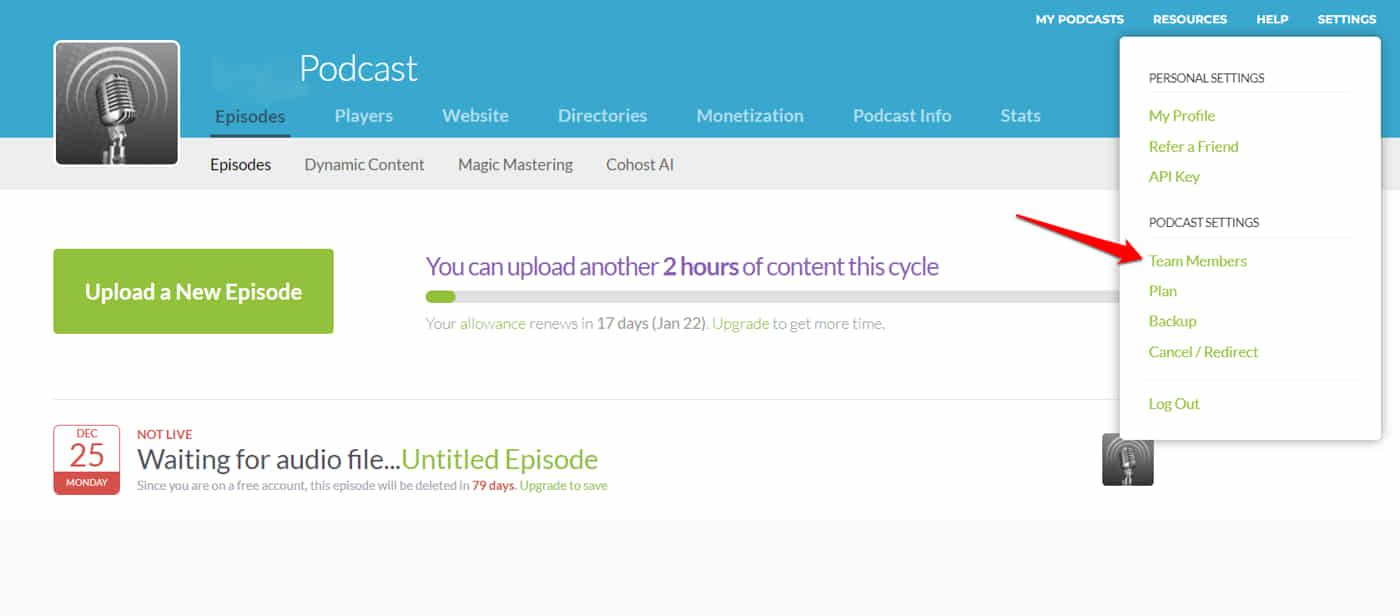
Task: Choose Log Out from settings menu
Action: coord(1173,404)
